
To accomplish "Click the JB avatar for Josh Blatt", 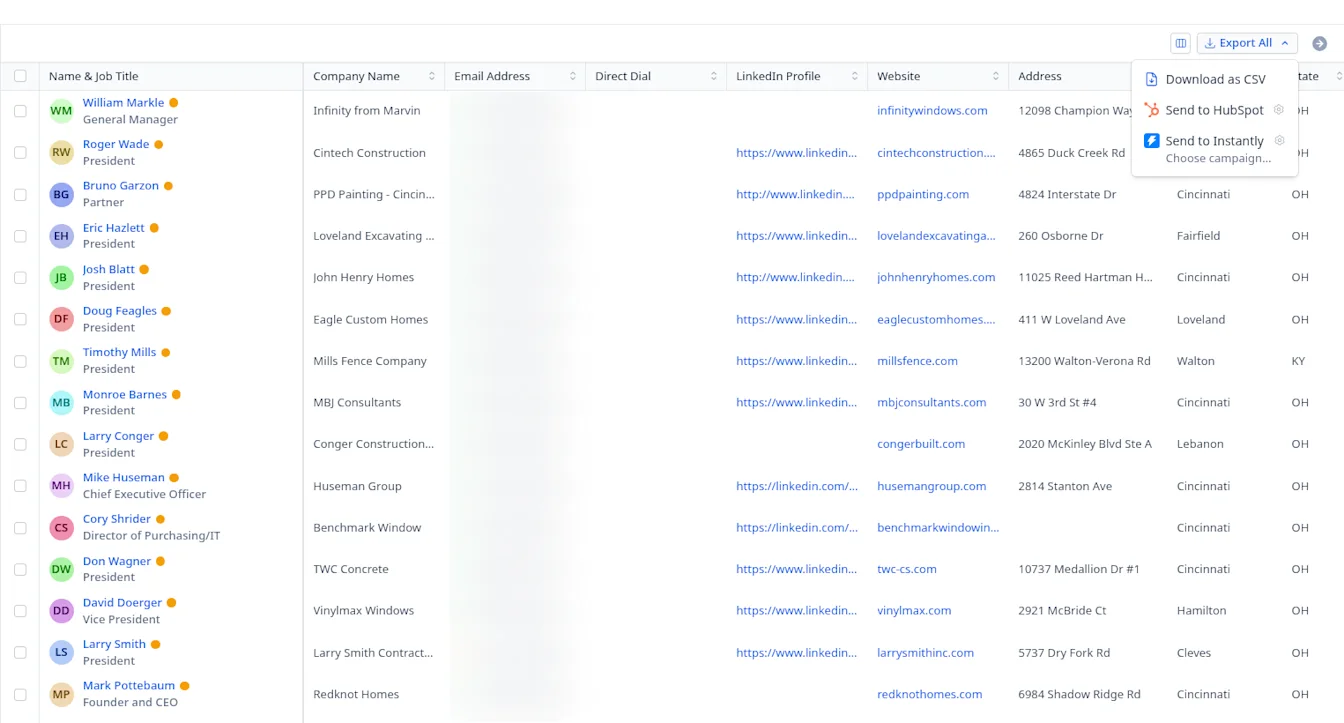I will point(62,277).
